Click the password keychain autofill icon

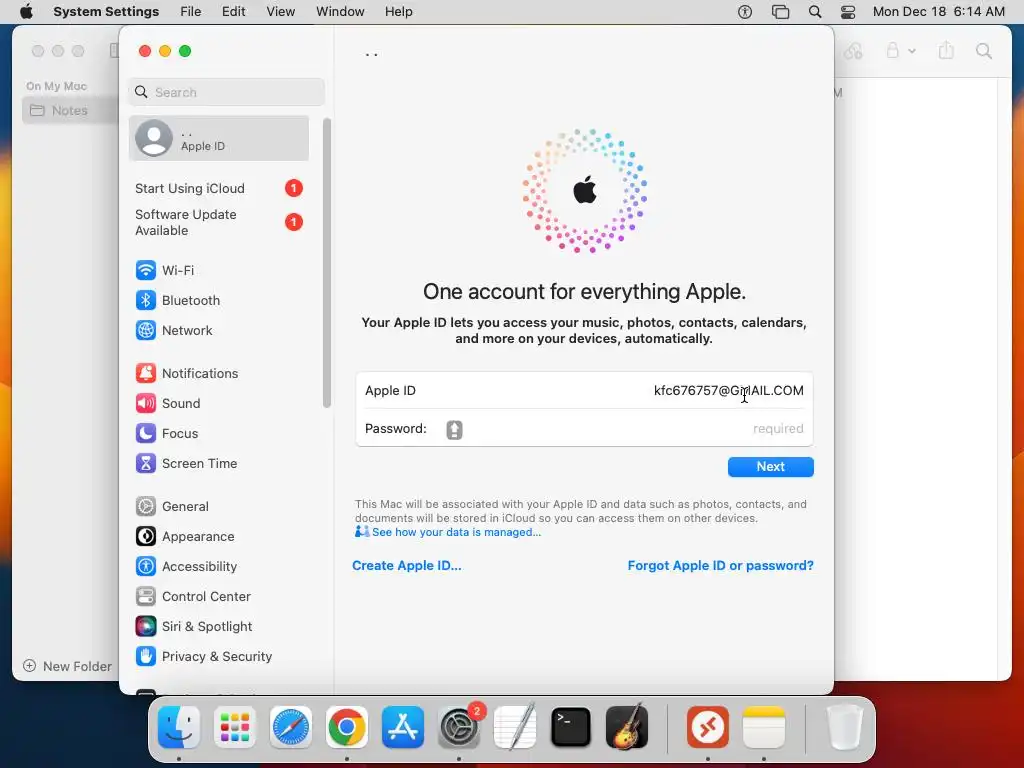tap(455, 430)
